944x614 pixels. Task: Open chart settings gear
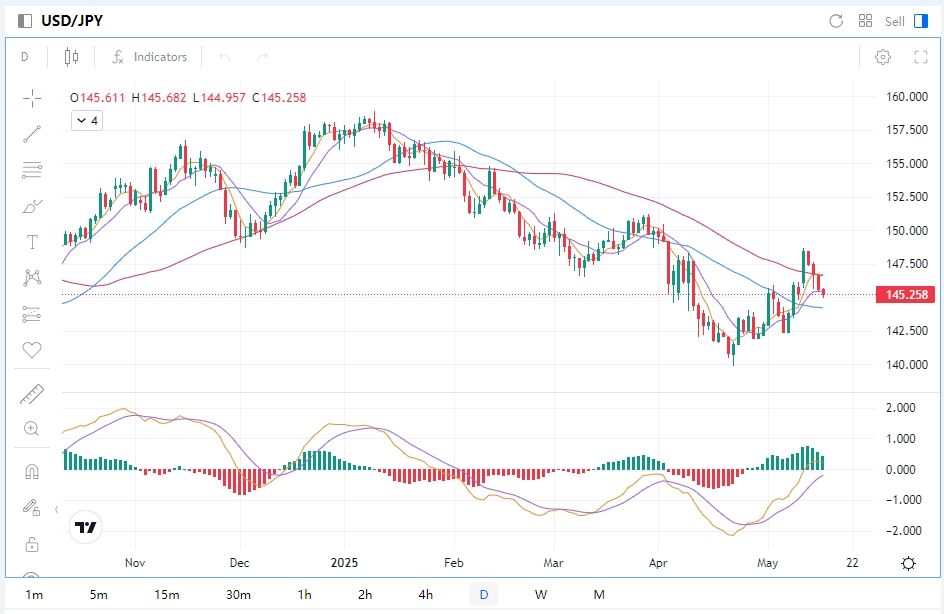tap(883, 57)
